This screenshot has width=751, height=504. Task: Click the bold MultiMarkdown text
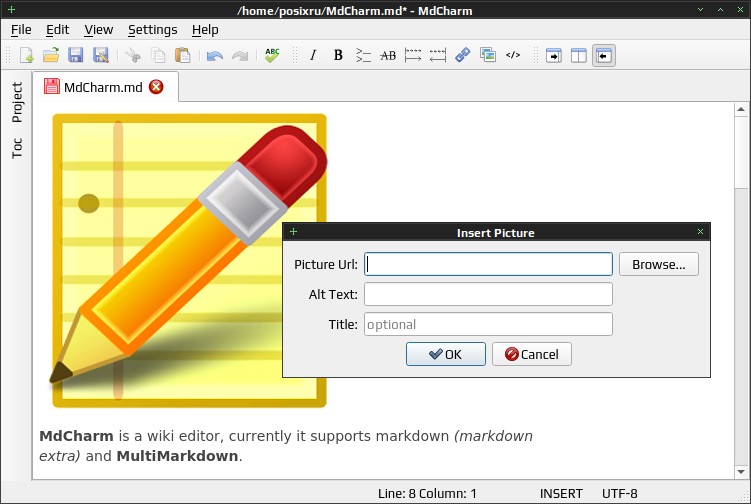[177, 456]
